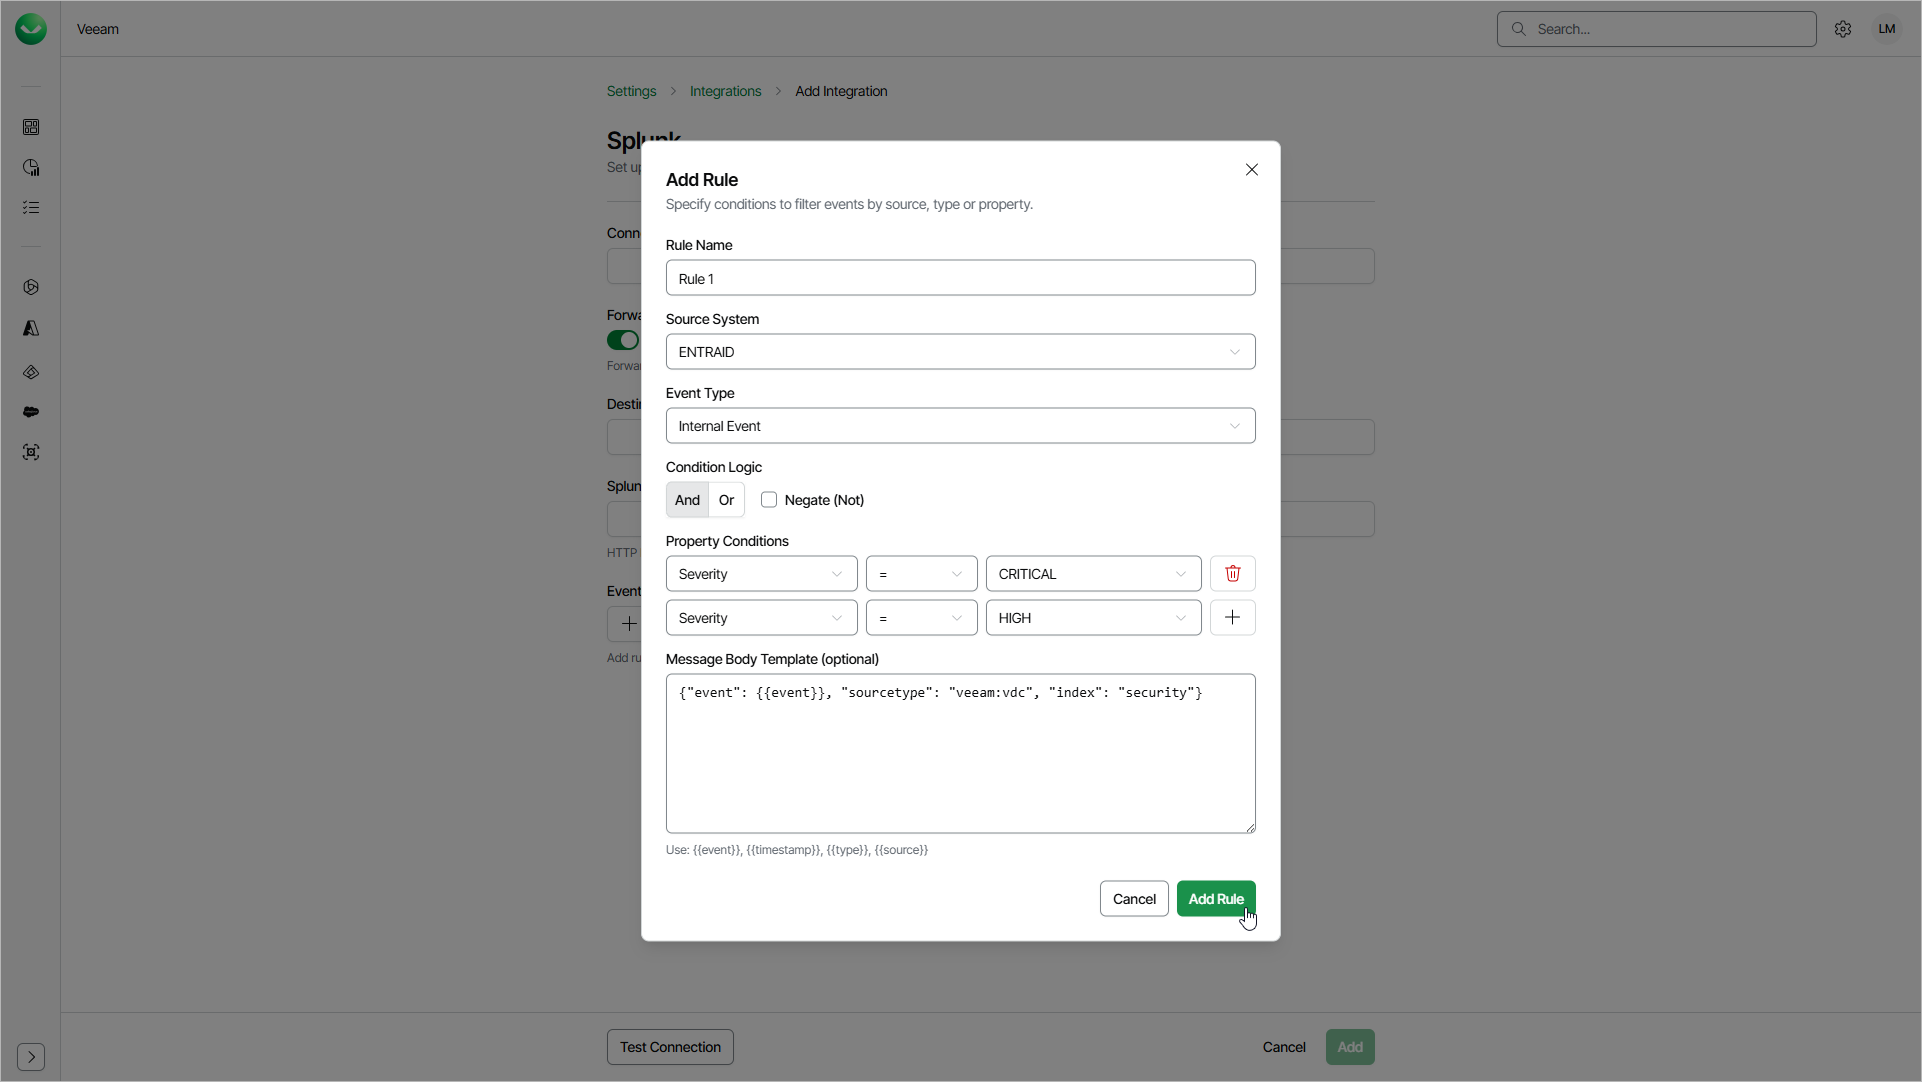The image size is (1922, 1082).
Task: Open the task list icon in sidebar
Action: click(x=31, y=207)
